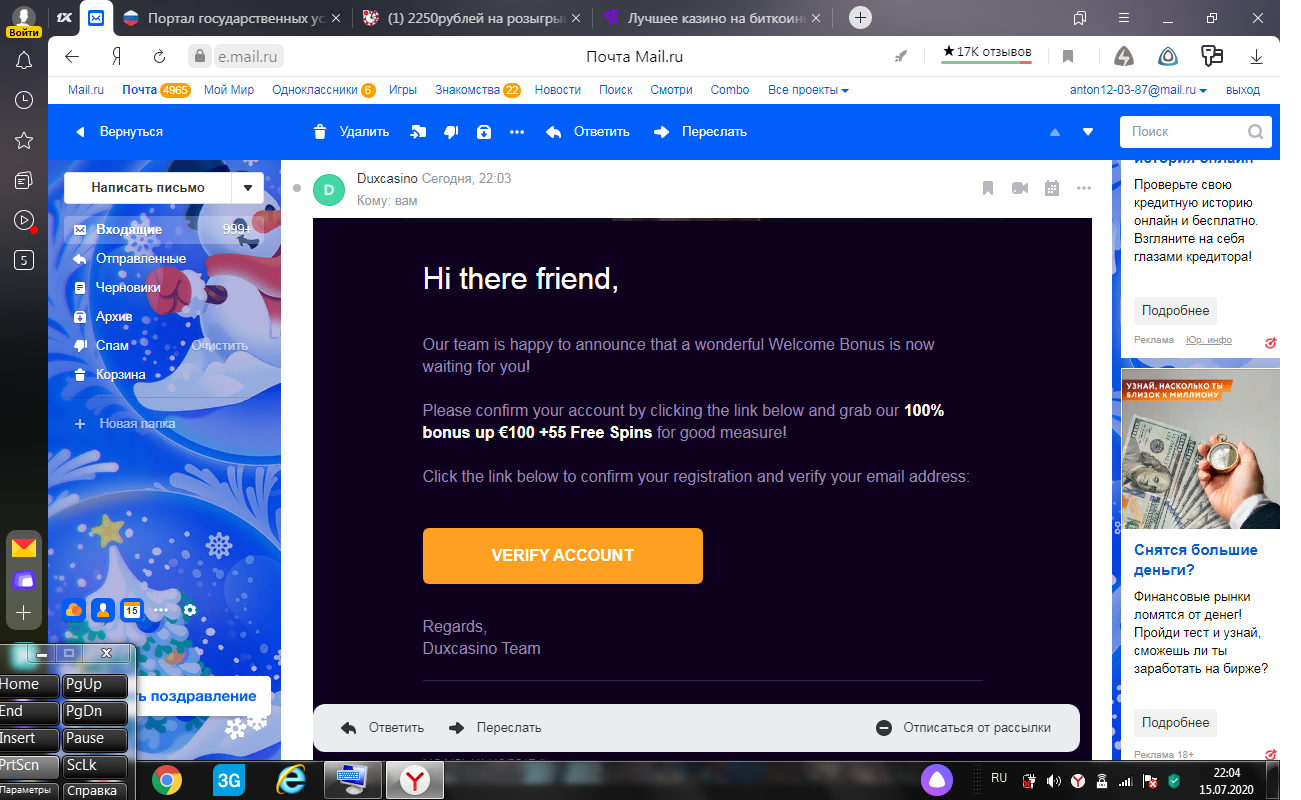Toggle the unread dot beside Duxcasino sender
The width and height of the screenshot is (1301, 800).
pos(297,188)
